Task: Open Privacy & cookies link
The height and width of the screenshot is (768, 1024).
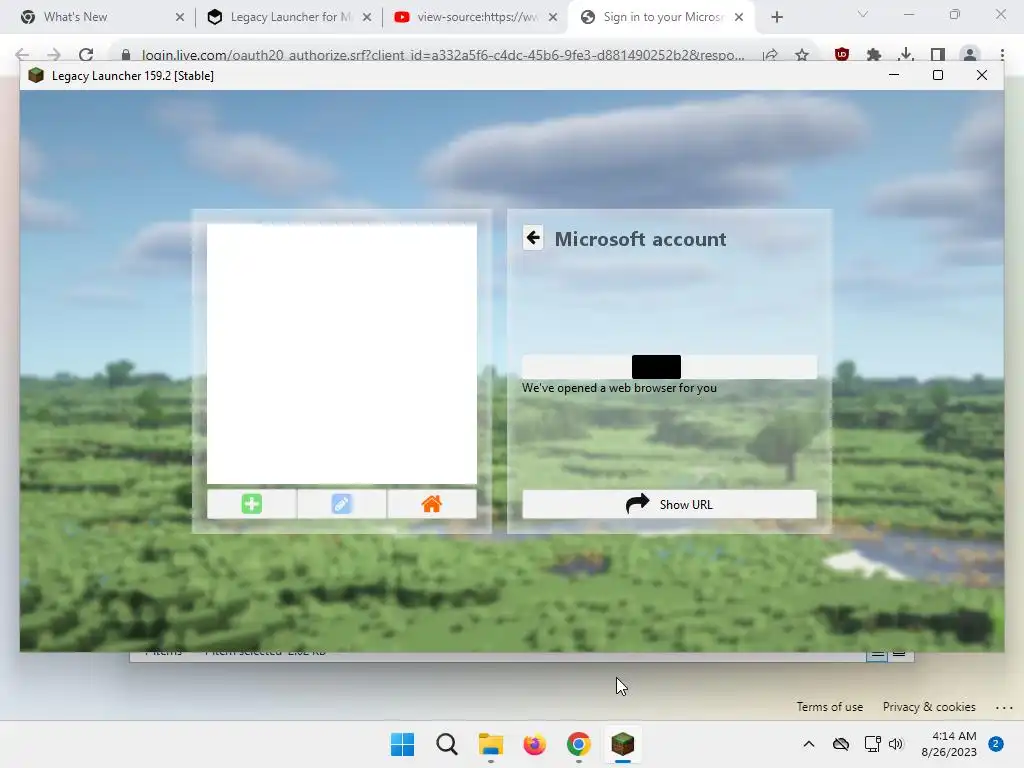Action: pos(929,707)
